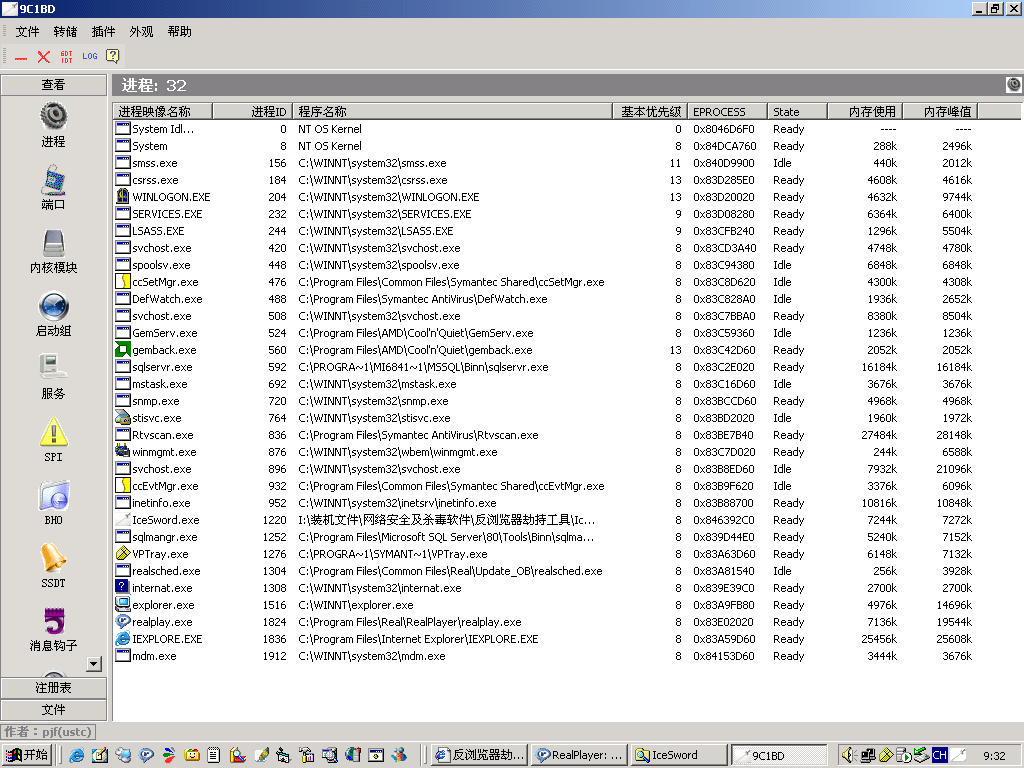Screen dimensions: 1024x768
Task: Open the 文件 menu in the menu bar
Action: pyautogui.click(x=27, y=32)
